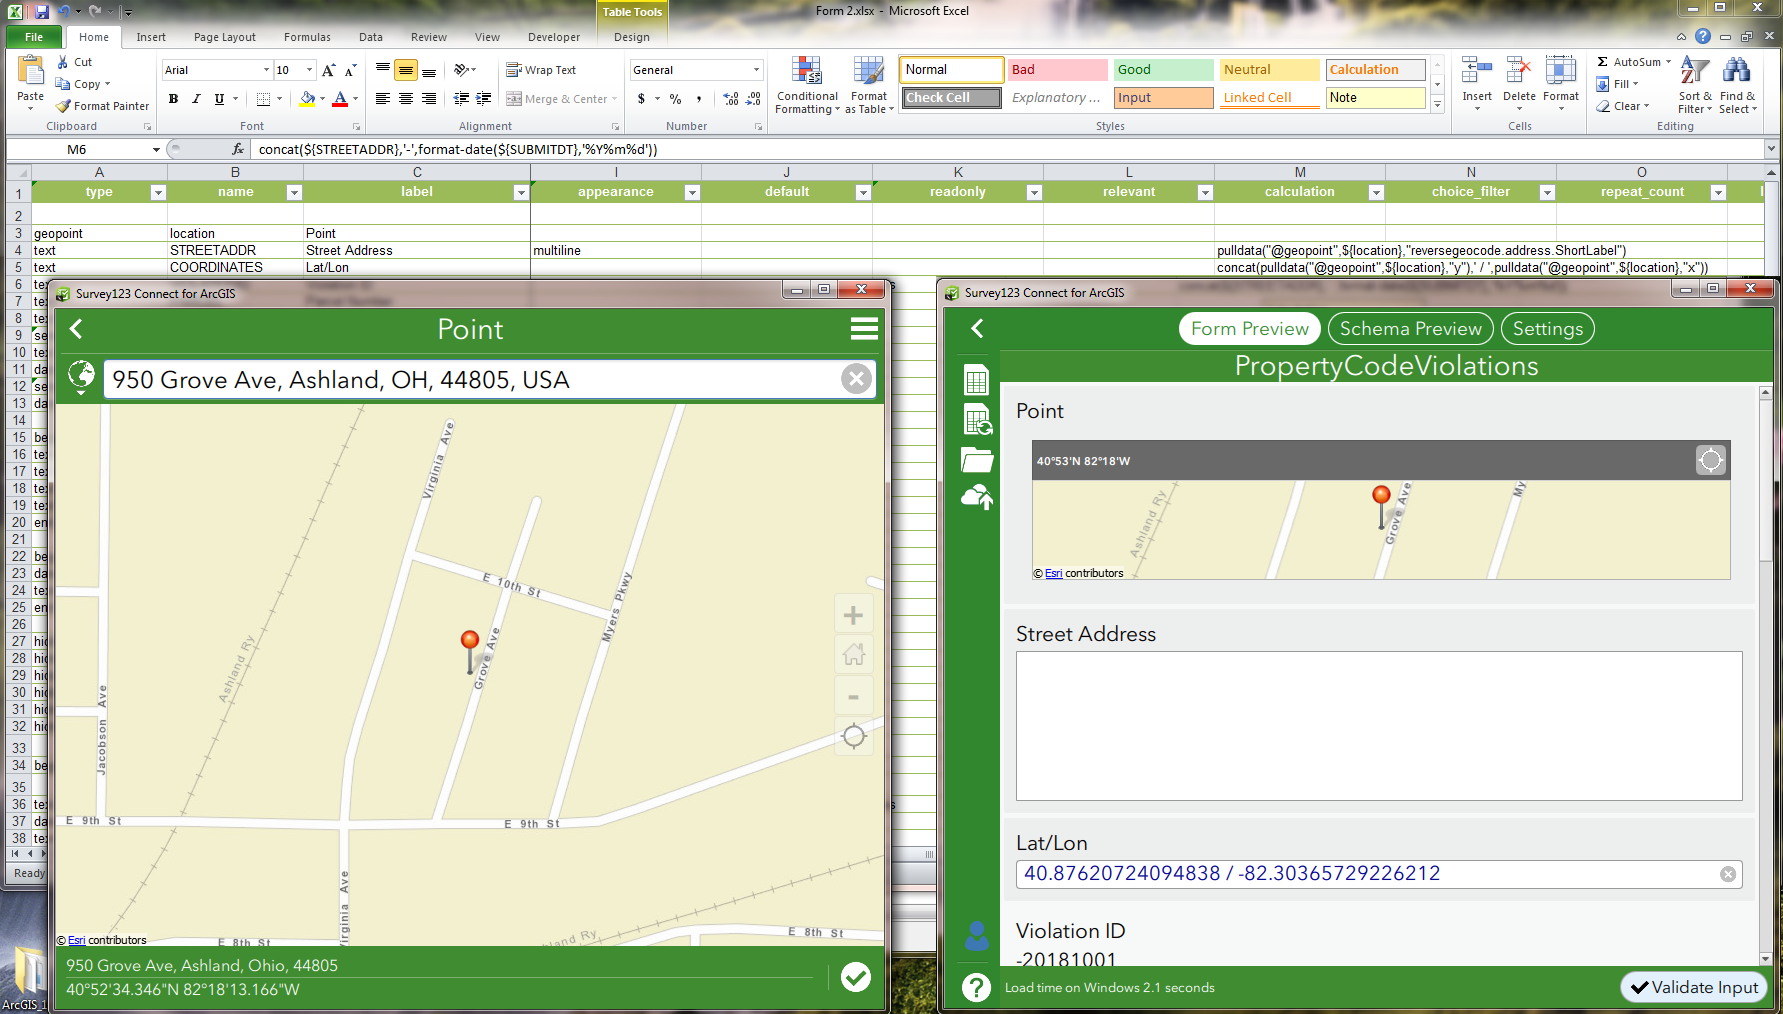Viewport: 1783px width, 1014px height.
Task: Click the globe geosearch icon
Action: [x=81, y=377]
